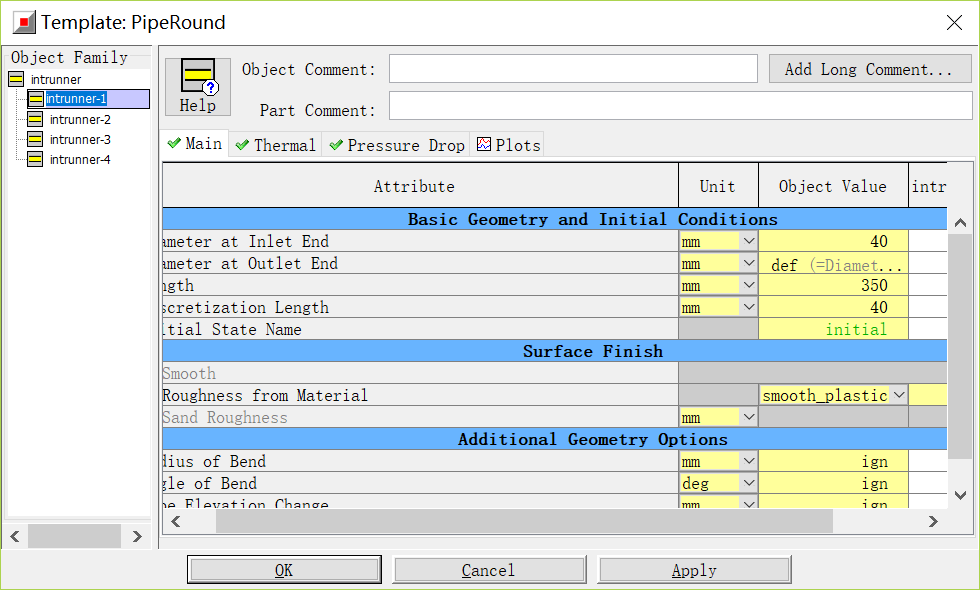Select intrunner-1 in Object Family tree
This screenshot has height=590, width=980.
pyautogui.click(x=76, y=99)
